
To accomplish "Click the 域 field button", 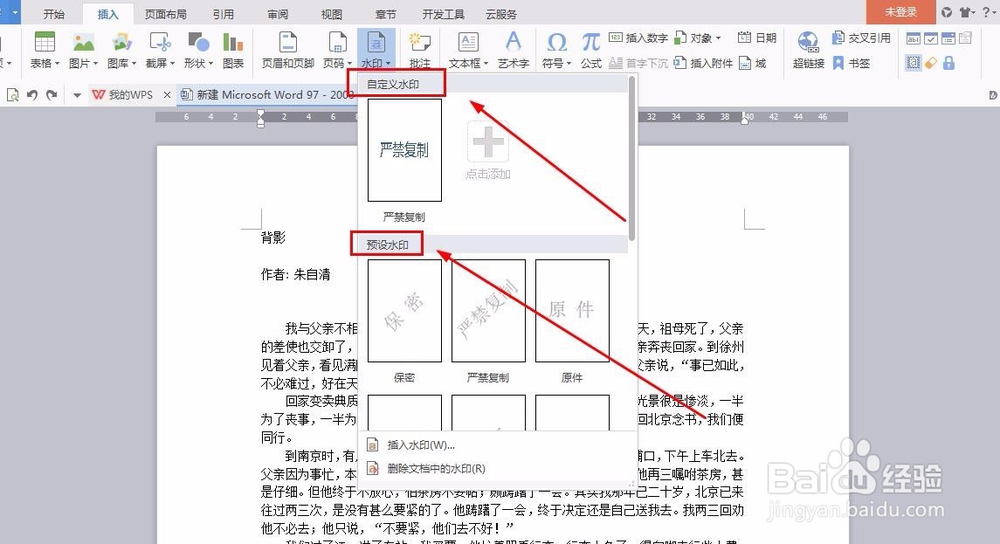I will [753, 62].
